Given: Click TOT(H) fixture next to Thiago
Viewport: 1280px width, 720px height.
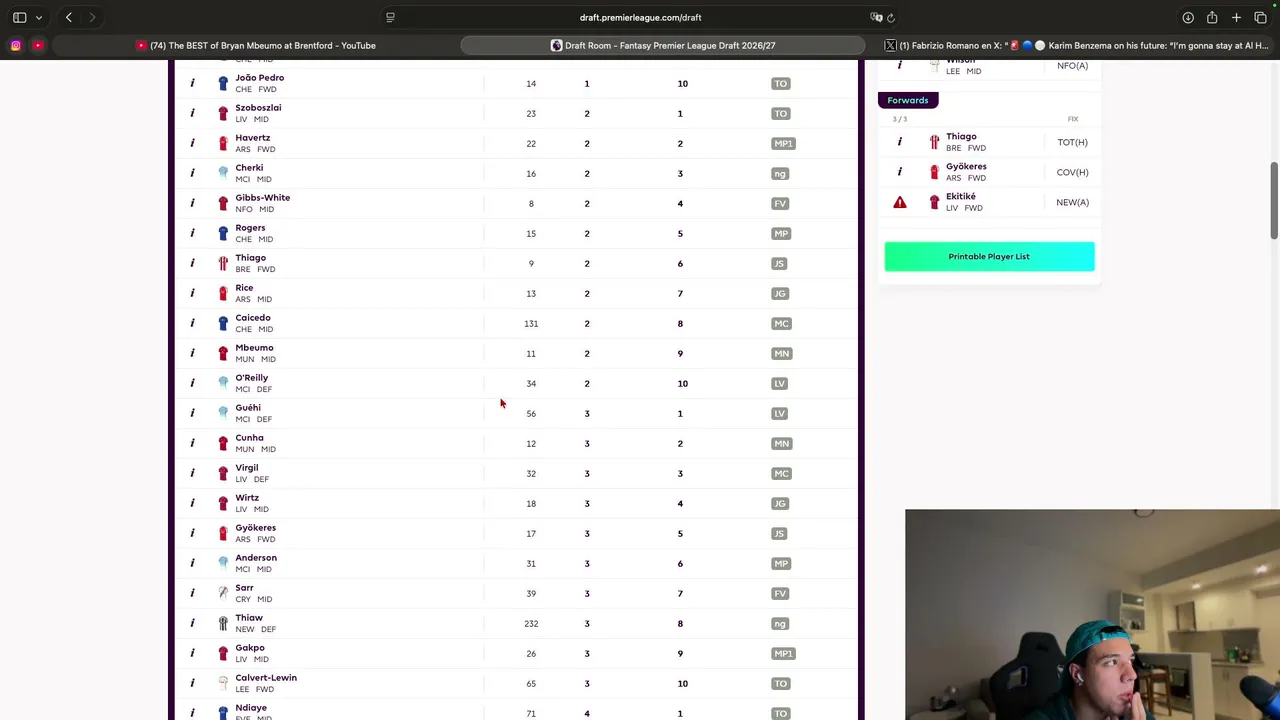Looking at the screenshot, I should coord(1072,142).
